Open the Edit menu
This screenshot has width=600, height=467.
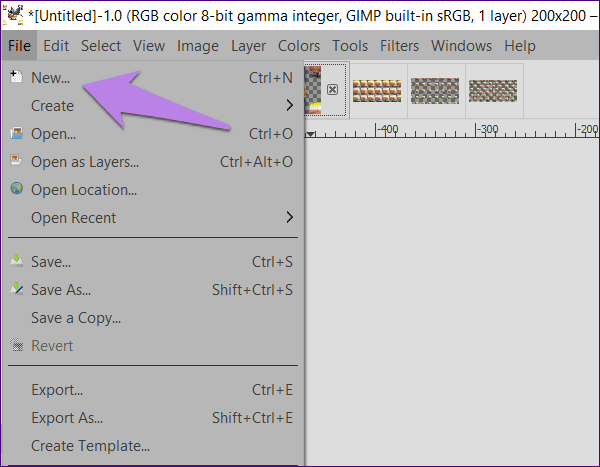pos(56,46)
